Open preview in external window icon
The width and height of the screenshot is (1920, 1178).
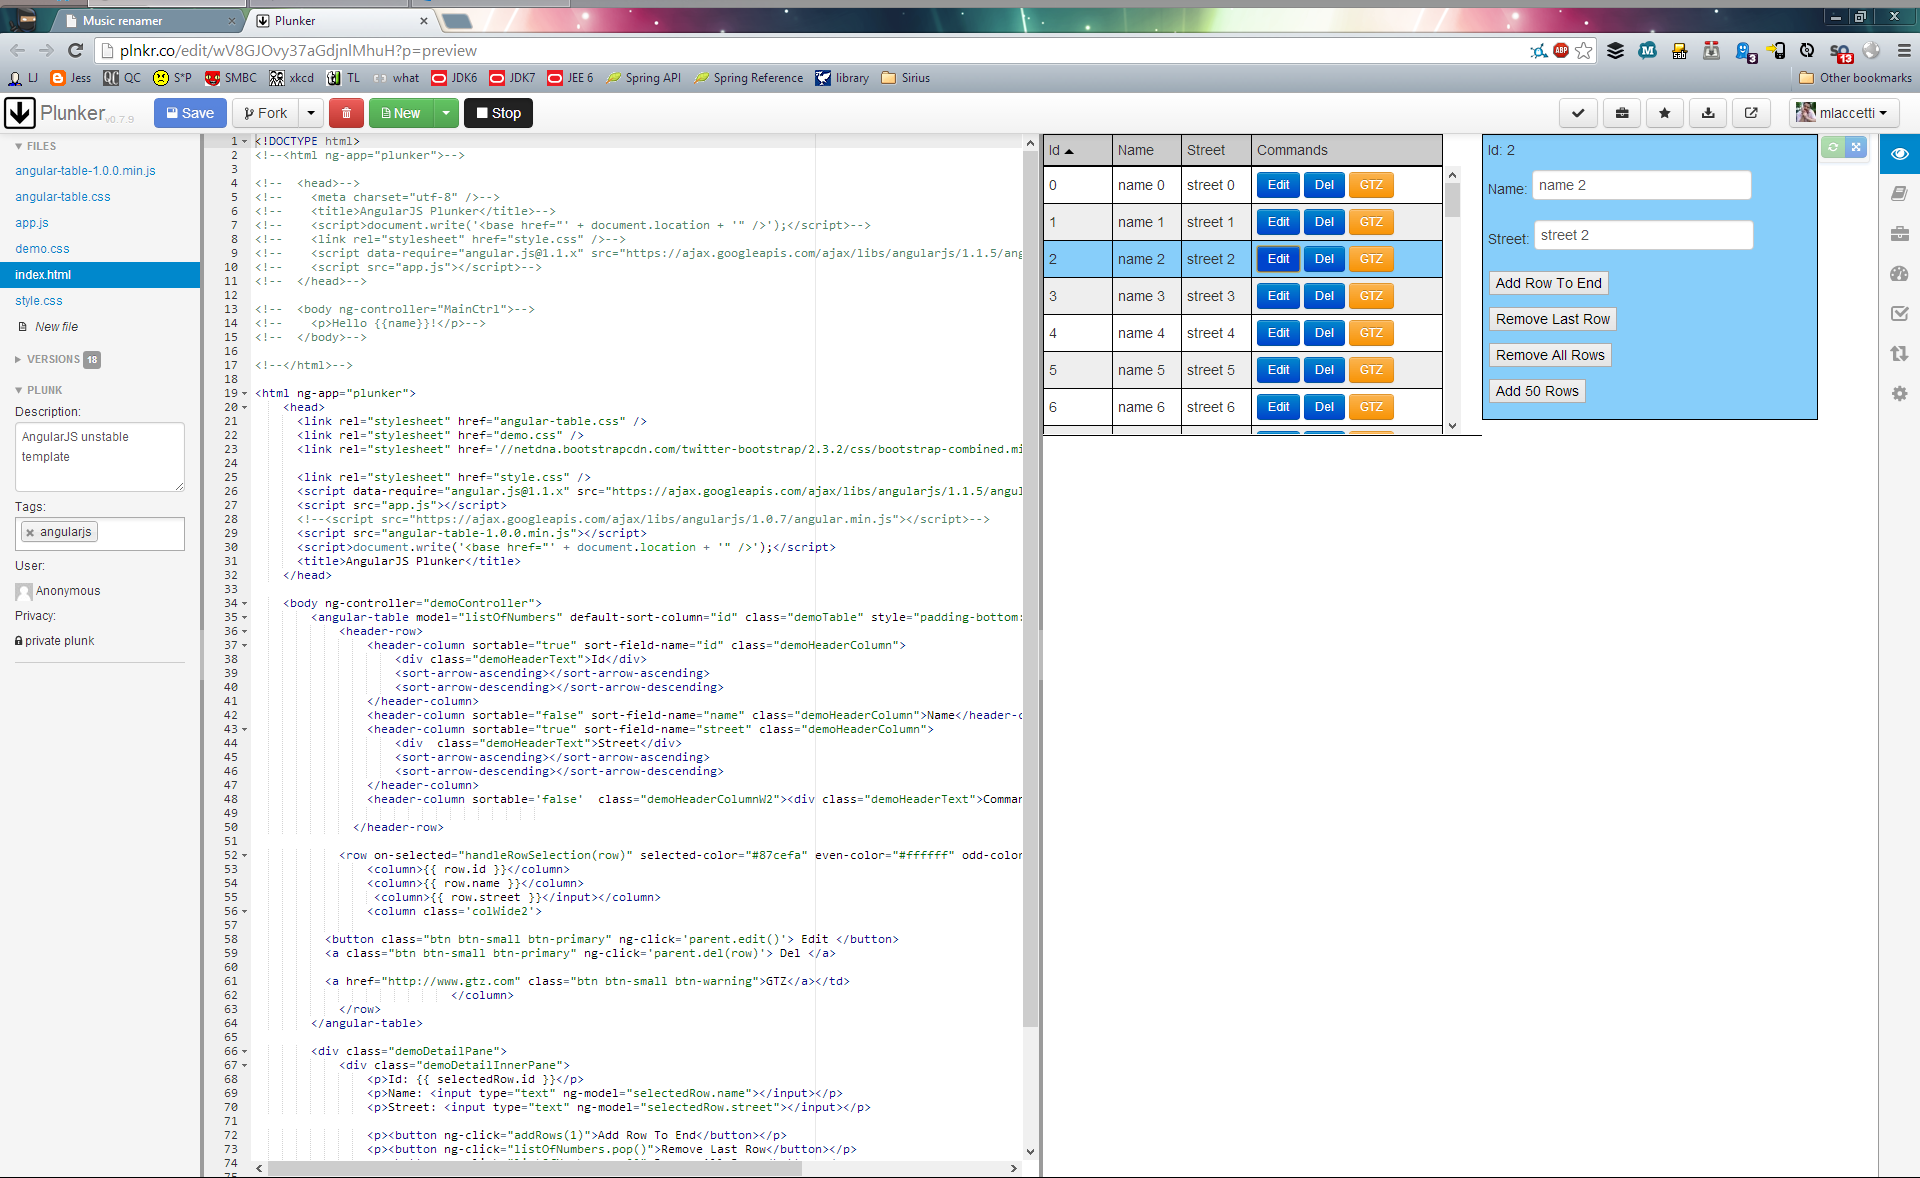[x=1751, y=113]
